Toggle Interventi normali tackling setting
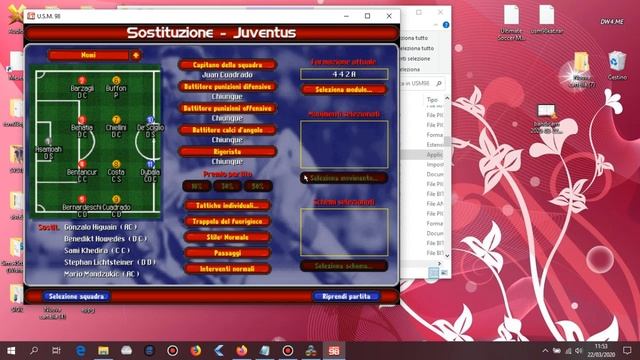 (x=227, y=269)
